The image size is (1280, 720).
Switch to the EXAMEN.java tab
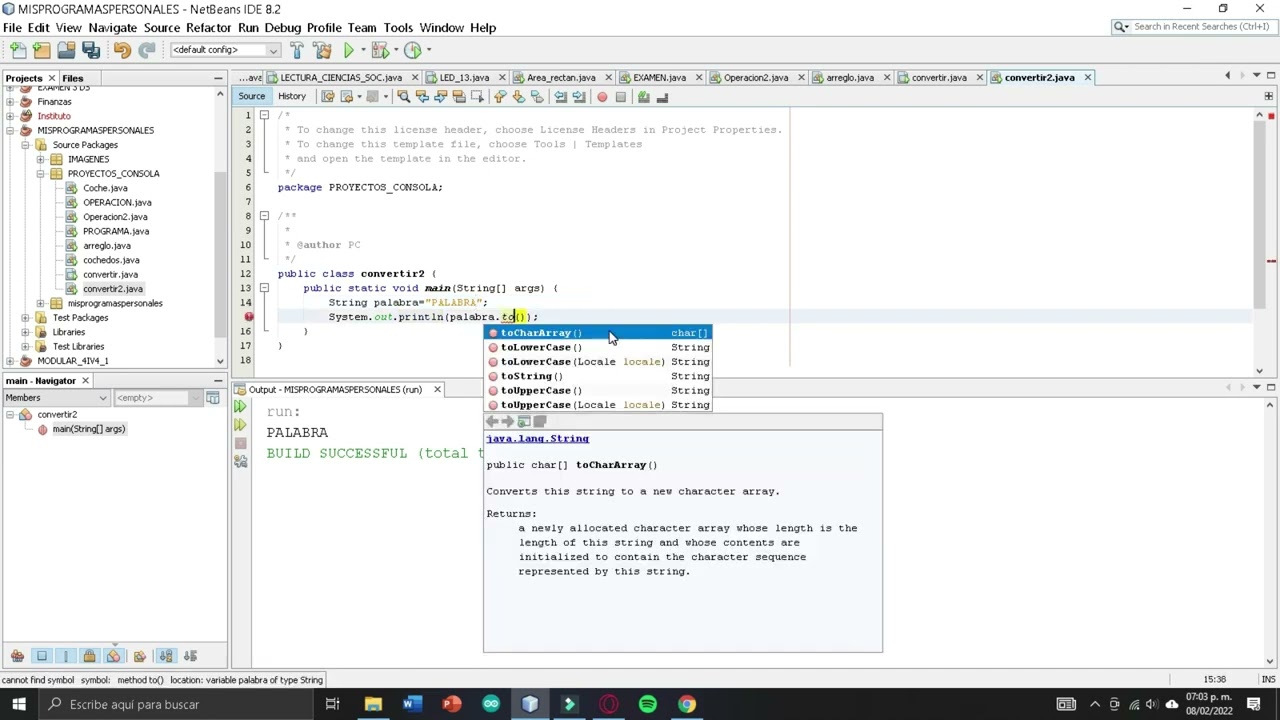click(x=659, y=78)
